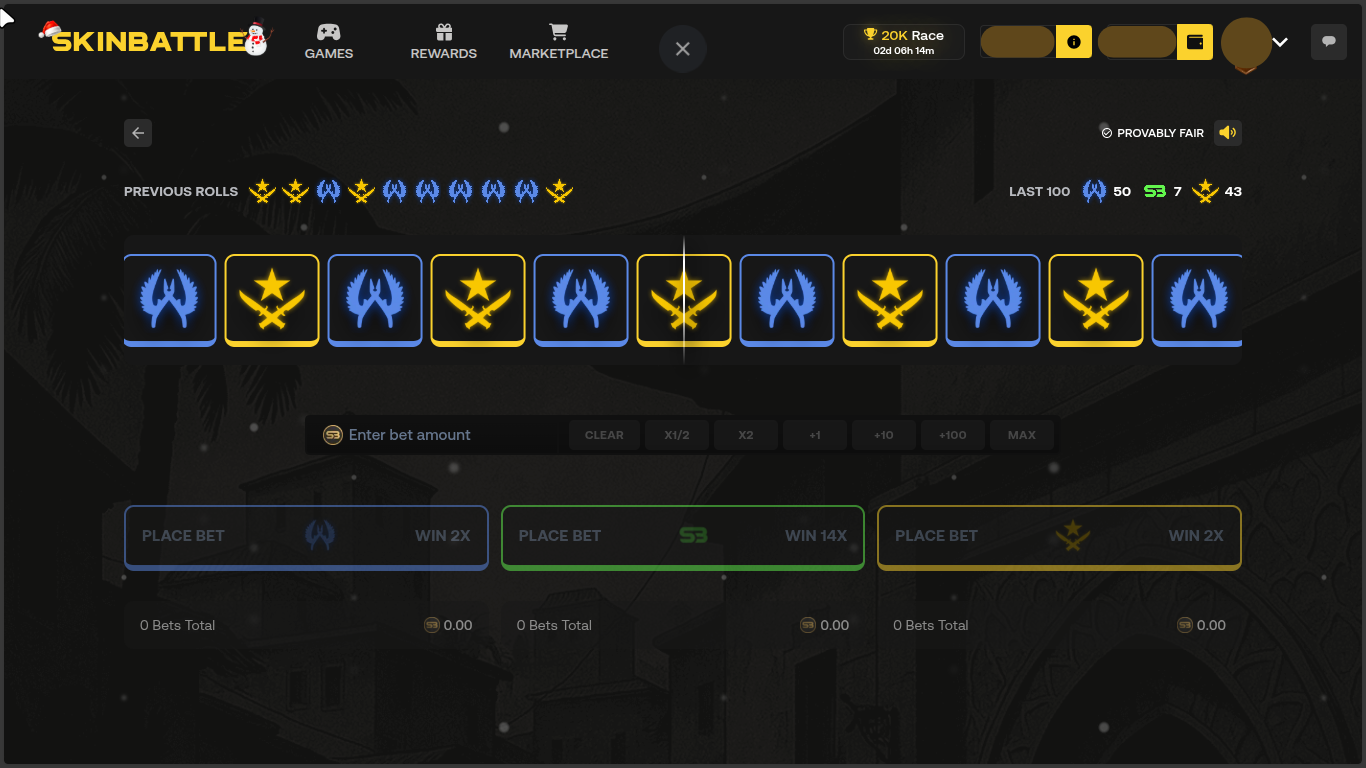Click the Provably Fair check badge

(x=1106, y=132)
